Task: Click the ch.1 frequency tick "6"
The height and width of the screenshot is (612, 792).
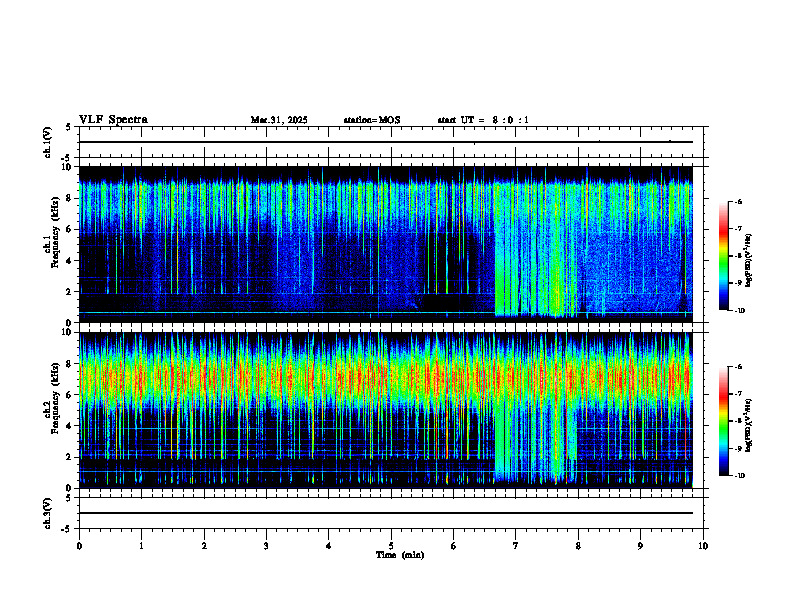Action: [69, 229]
